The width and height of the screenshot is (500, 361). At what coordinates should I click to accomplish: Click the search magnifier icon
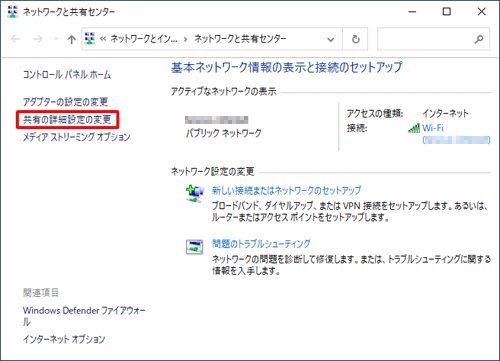[x=479, y=39]
